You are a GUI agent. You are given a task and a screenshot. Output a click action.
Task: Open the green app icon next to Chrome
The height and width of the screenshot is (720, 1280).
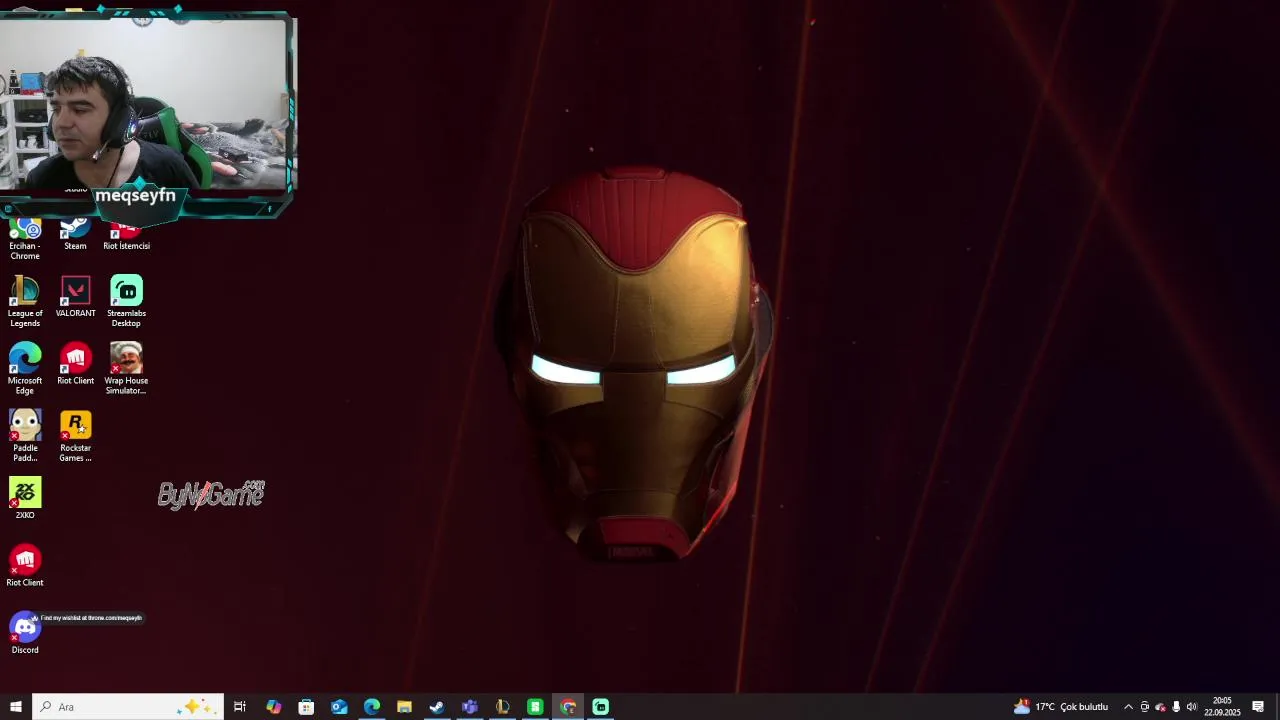pyautogui.click(x=535, y=707)
